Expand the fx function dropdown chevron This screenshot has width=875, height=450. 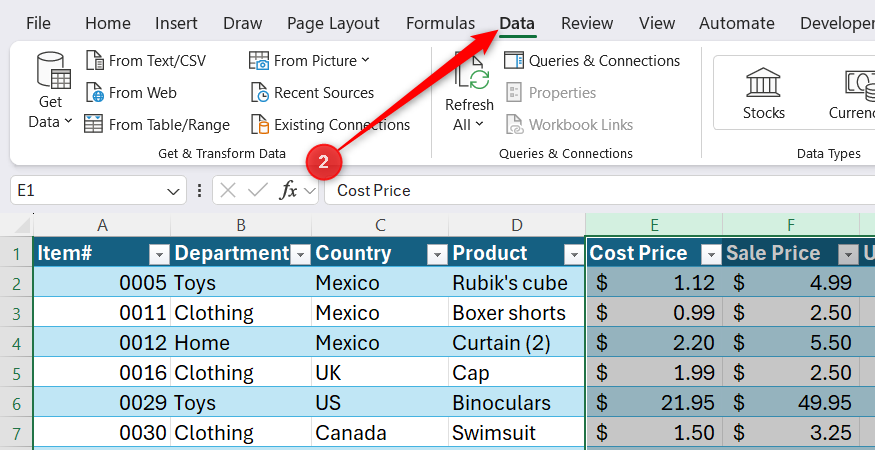coord(309,191)
